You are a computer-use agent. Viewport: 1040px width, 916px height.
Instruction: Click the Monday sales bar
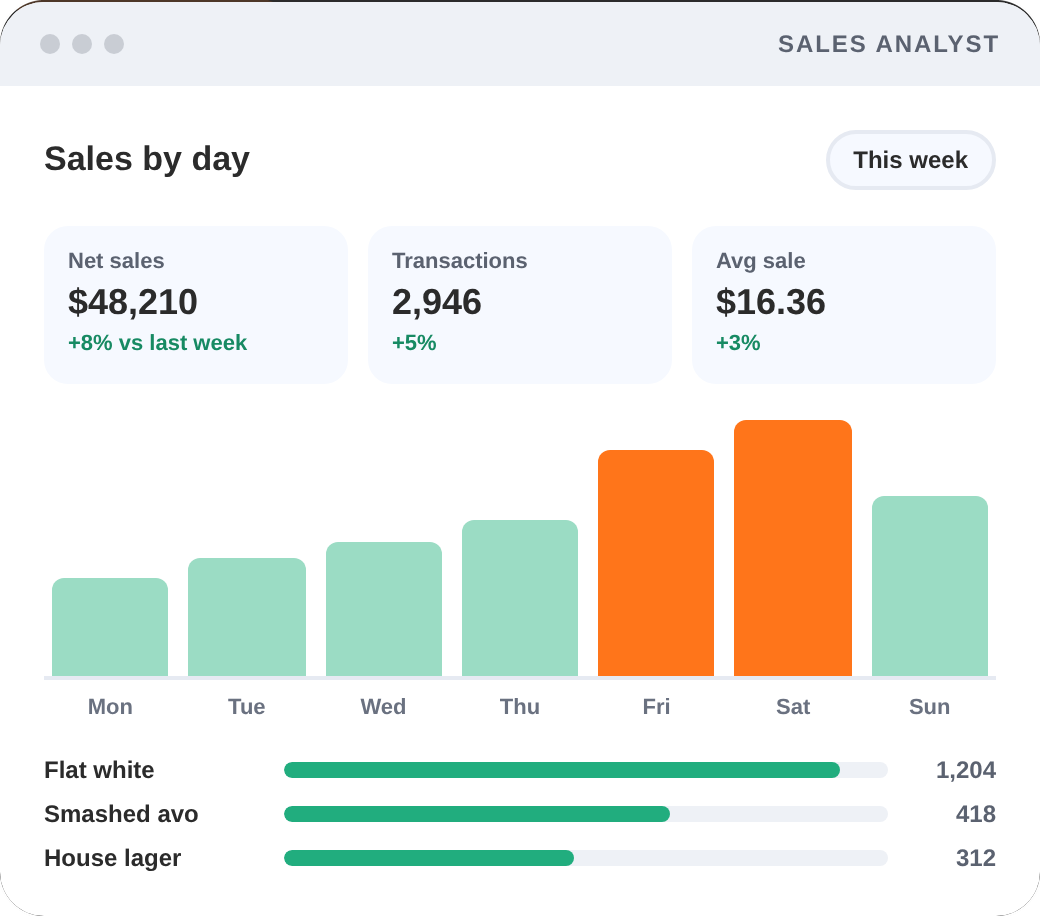pos(110,627)
